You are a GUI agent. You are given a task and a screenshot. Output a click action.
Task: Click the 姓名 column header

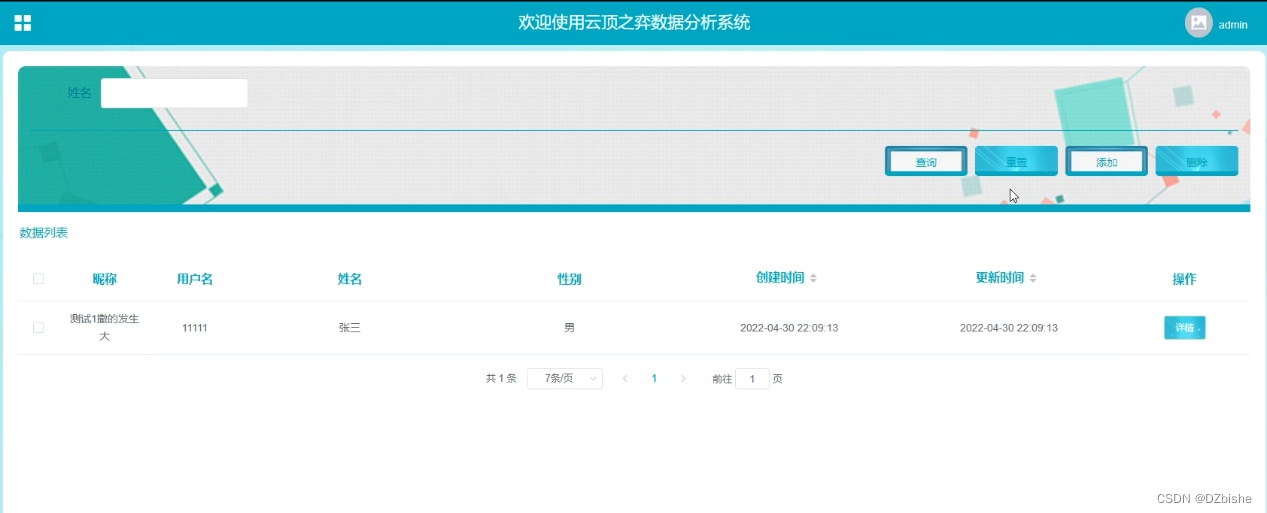click(x=349, y=279)
